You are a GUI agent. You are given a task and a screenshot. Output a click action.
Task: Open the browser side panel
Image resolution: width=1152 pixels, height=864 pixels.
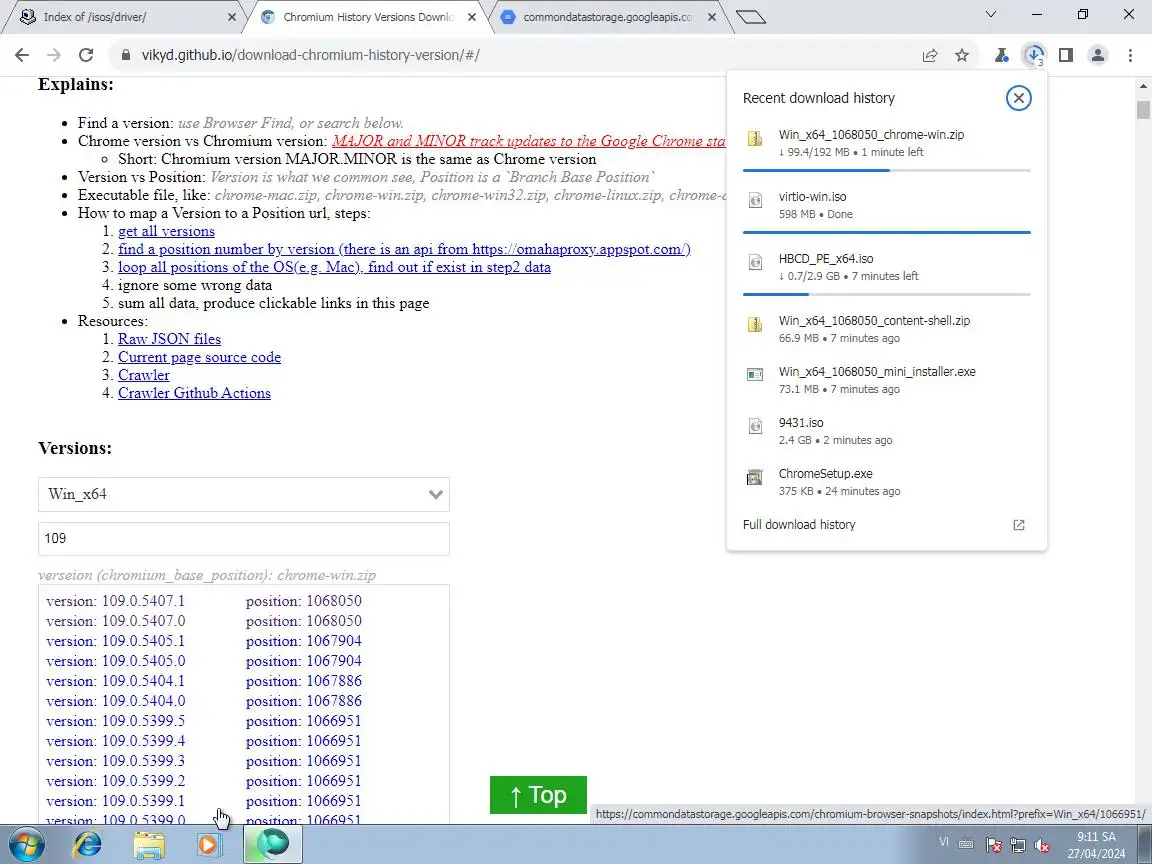click(1066, 55)
